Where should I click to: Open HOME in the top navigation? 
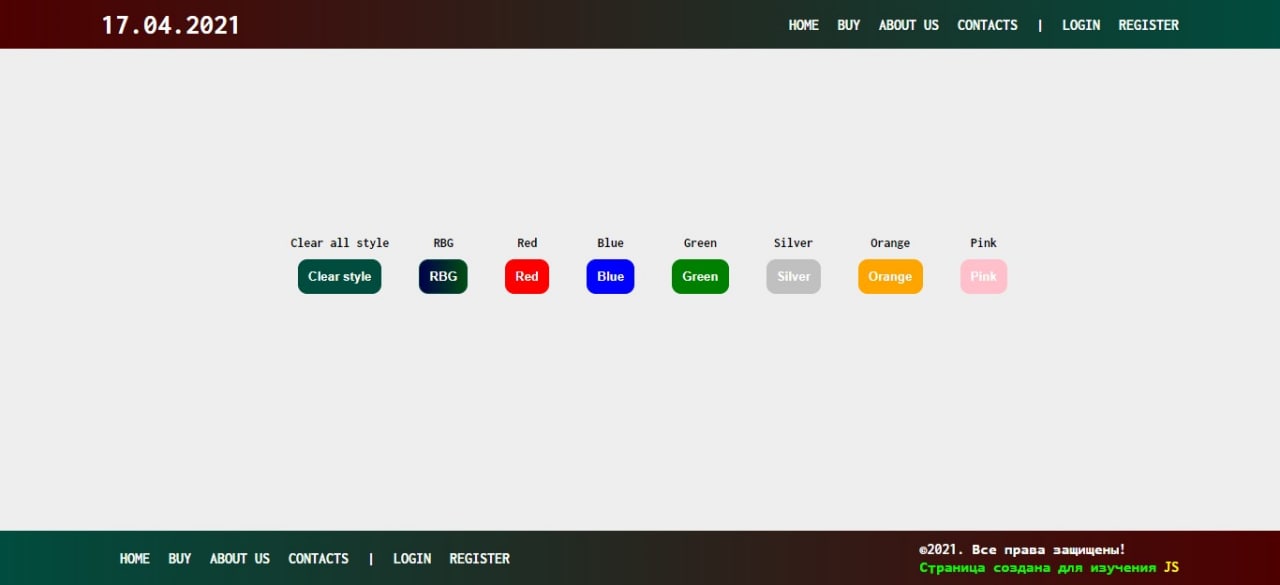[x=804, y=25]
